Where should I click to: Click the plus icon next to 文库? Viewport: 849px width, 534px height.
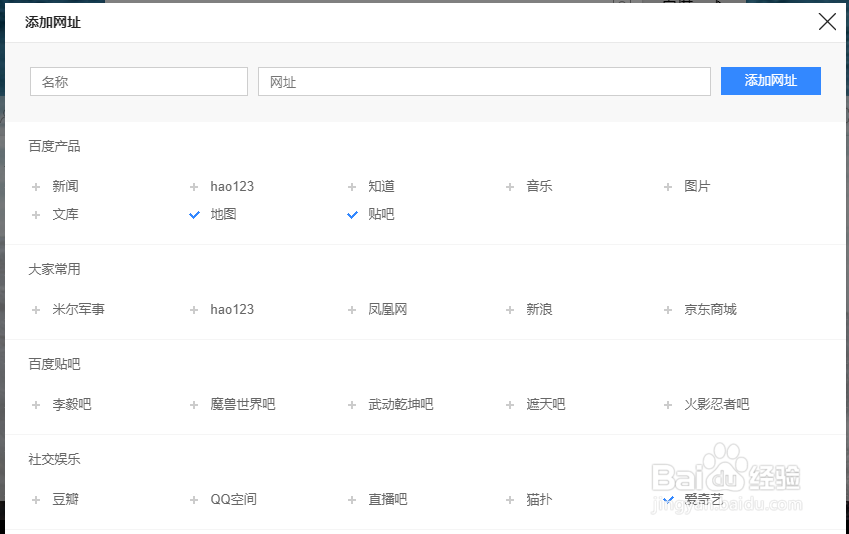pos(36,215)
